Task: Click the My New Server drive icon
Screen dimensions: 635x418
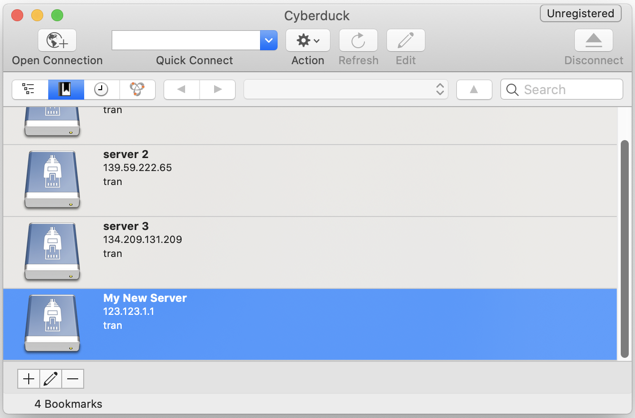Action: [52, 323]
